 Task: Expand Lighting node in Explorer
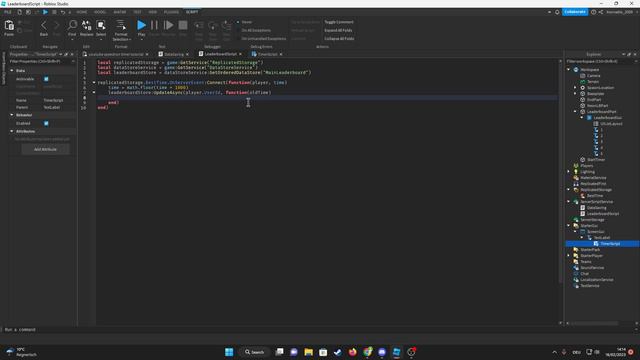tap(568, 172)
